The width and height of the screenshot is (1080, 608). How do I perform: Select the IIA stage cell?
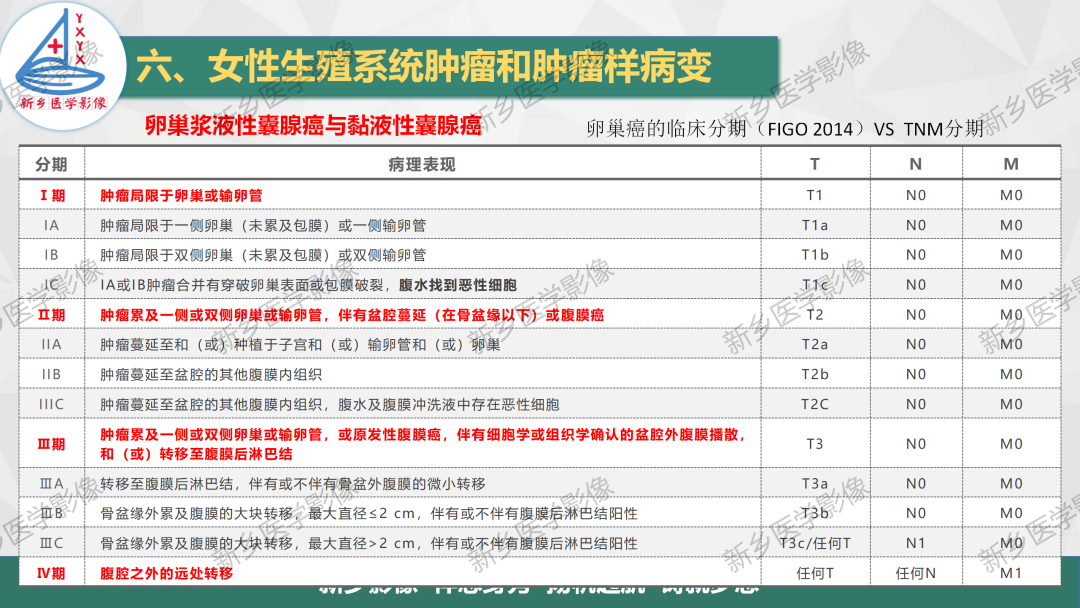51,344
